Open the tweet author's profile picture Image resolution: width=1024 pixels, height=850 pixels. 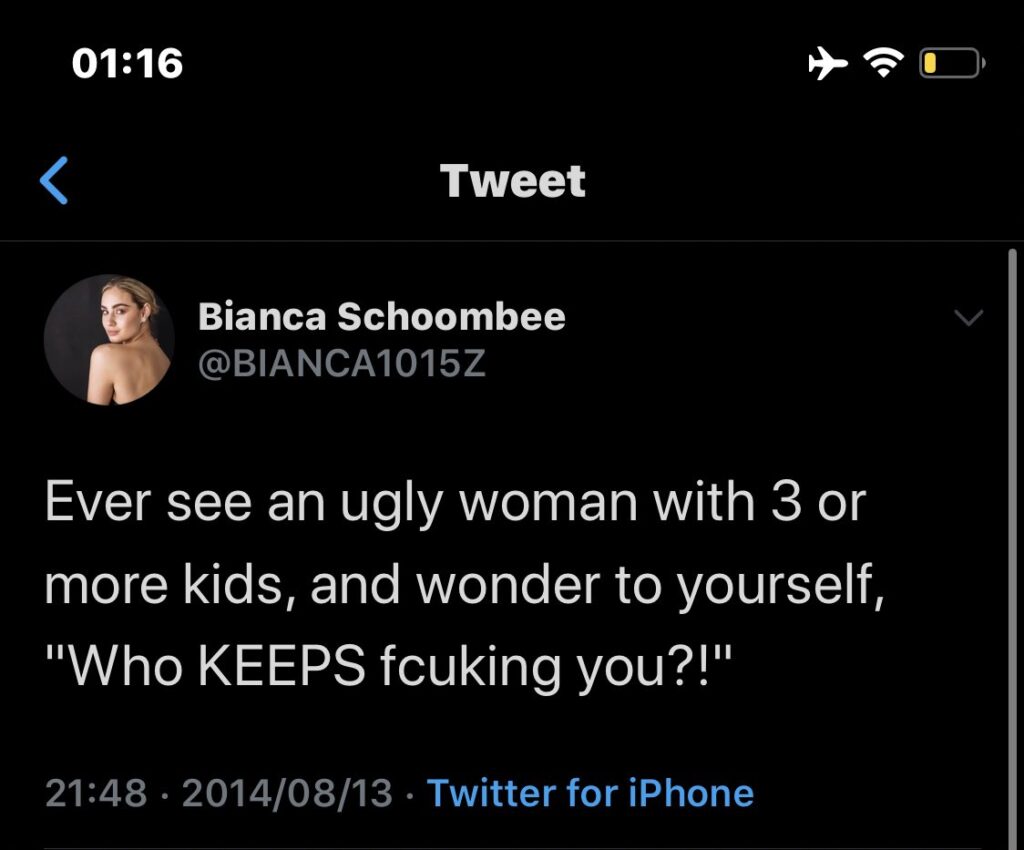[110, 340]
